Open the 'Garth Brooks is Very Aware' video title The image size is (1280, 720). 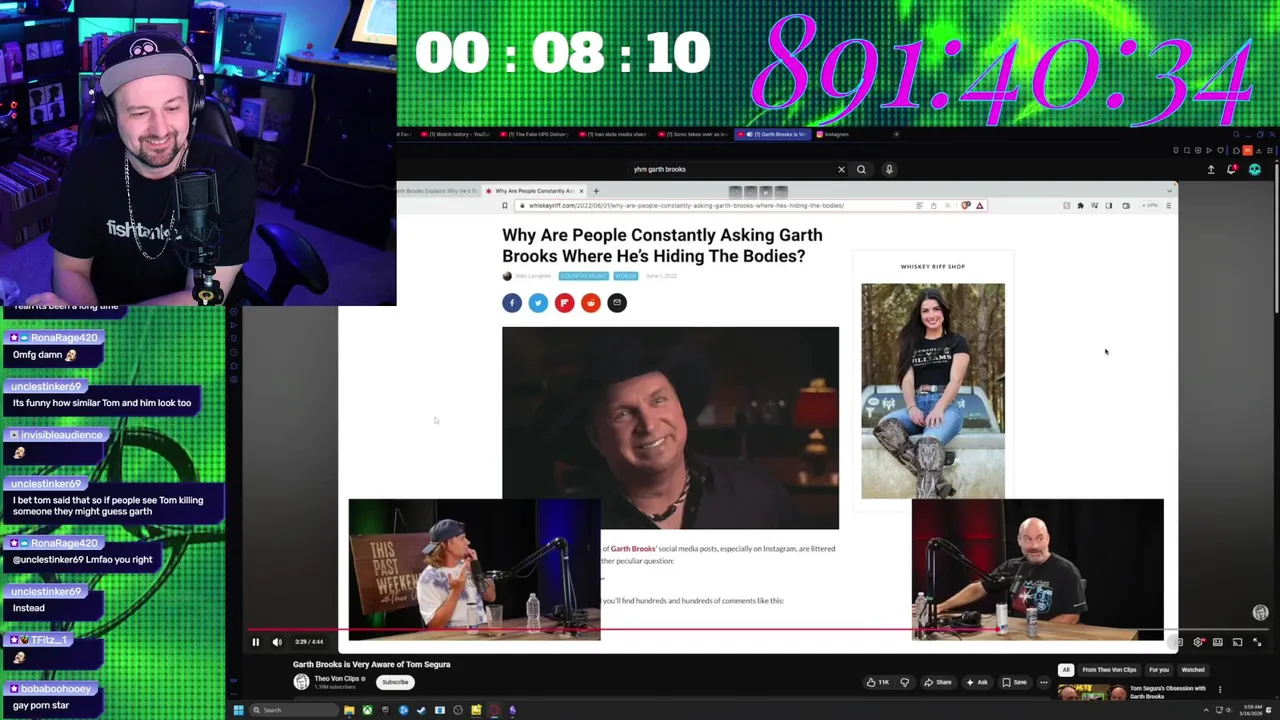click(x=372, y=664)
